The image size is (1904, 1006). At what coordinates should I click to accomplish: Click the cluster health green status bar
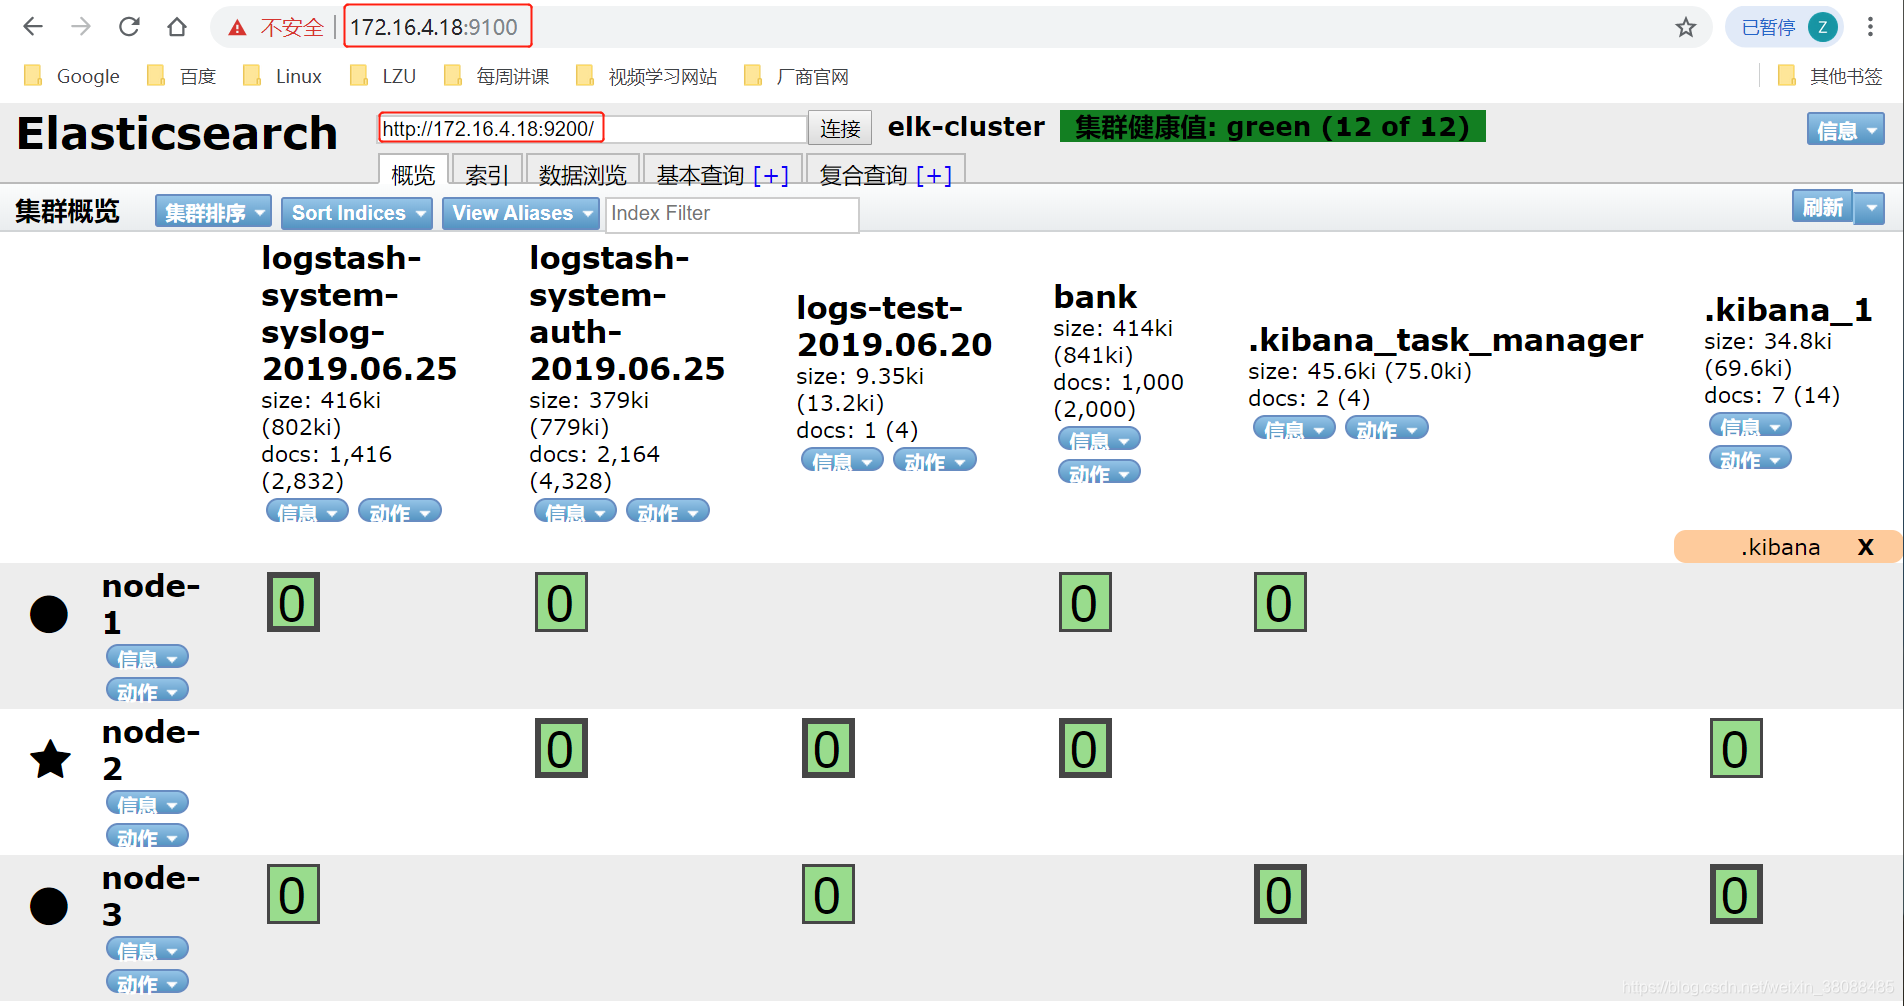pyautogui.click(x=1272, y=126)
